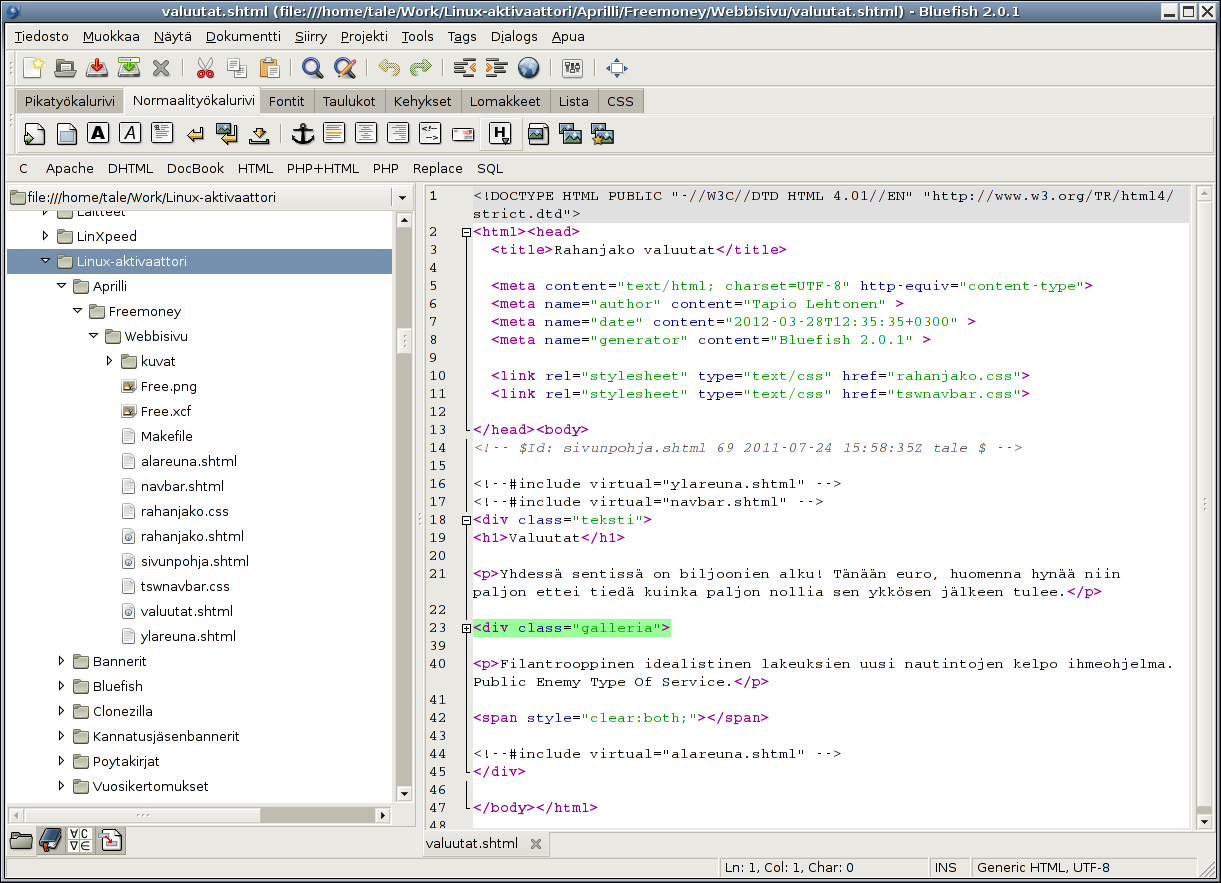Screen dimensions: 1221x883
Task: Click the SQL custom menu button
Action: pos(490,168)
